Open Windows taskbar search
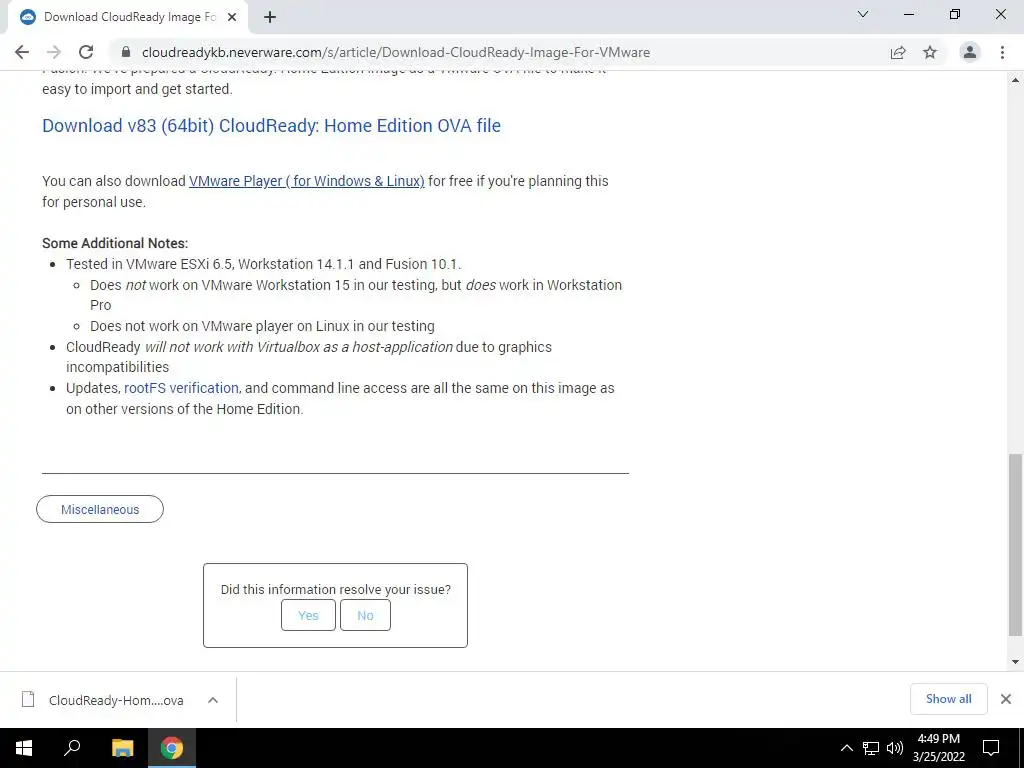 pyautogui.click(x=72, y=748)
